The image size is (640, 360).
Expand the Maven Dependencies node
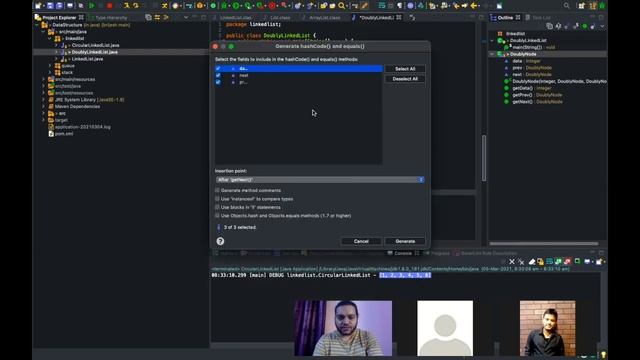click(44, 107)
